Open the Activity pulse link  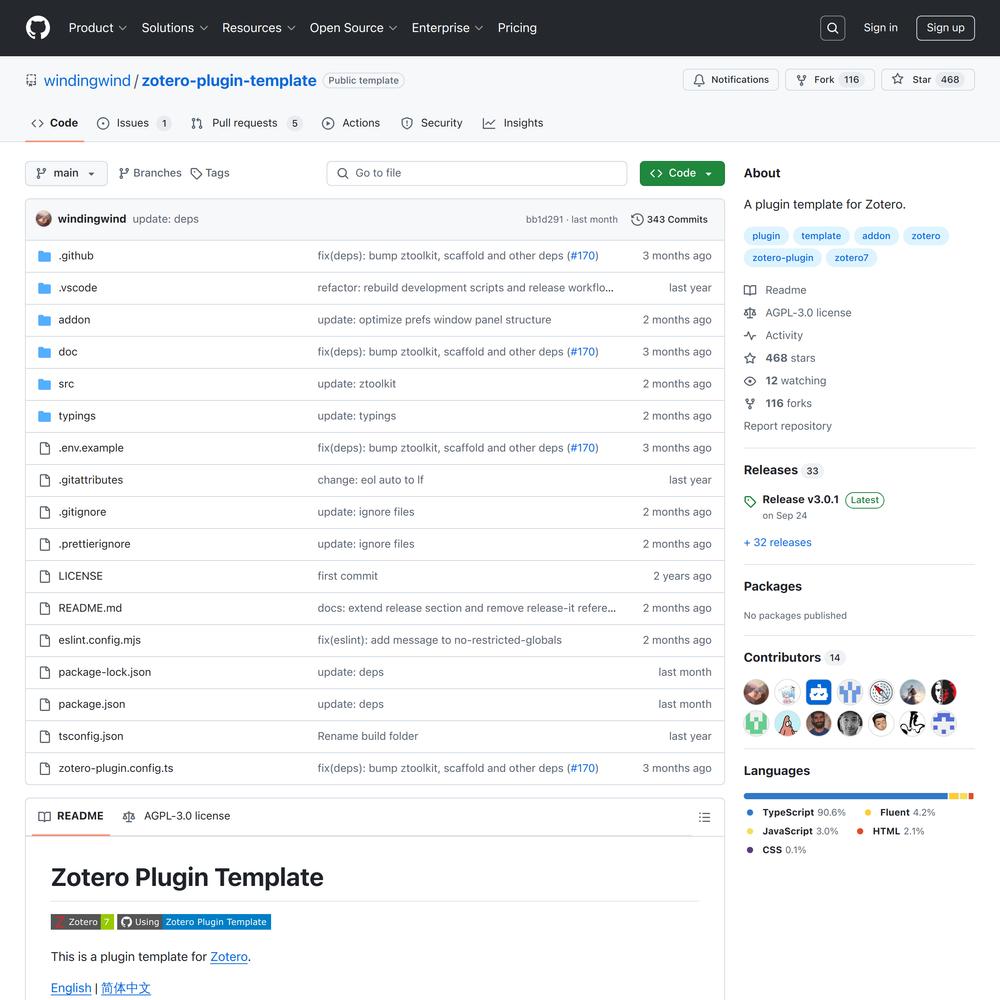tap(784, 335)
